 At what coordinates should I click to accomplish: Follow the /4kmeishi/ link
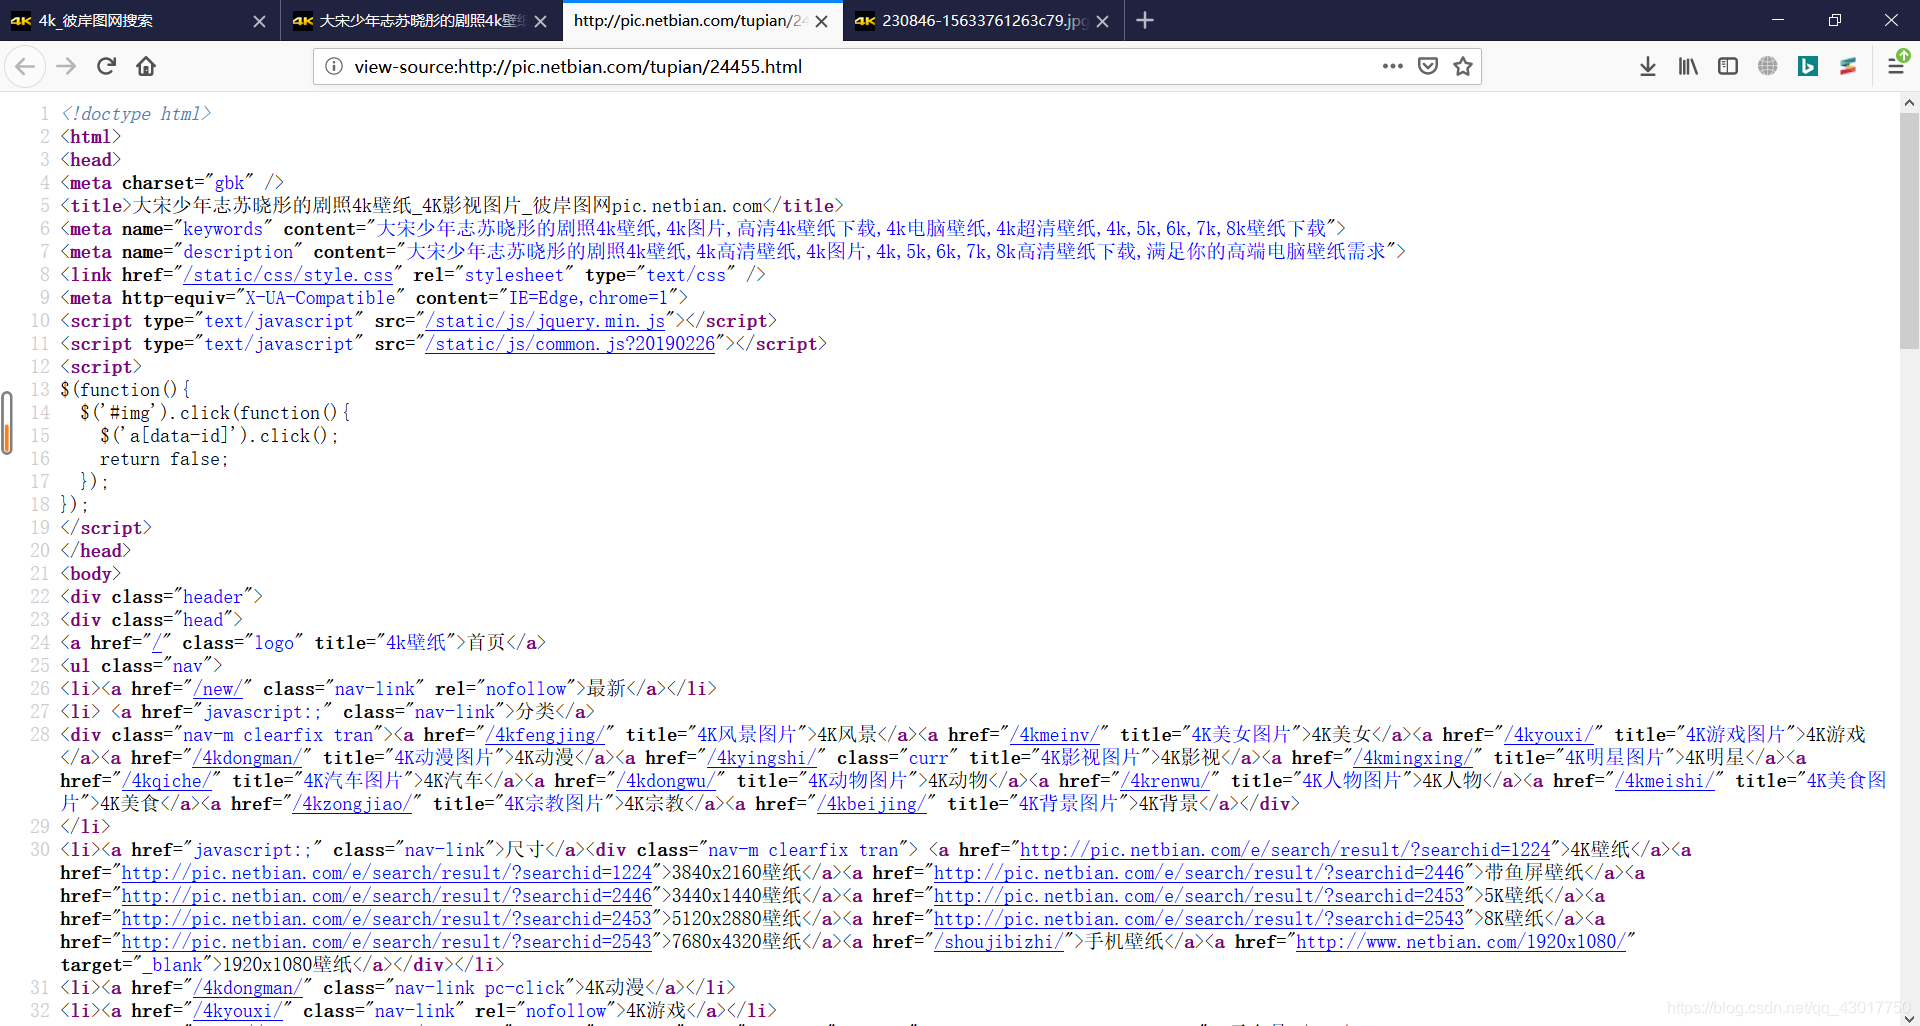(1664, 781)
